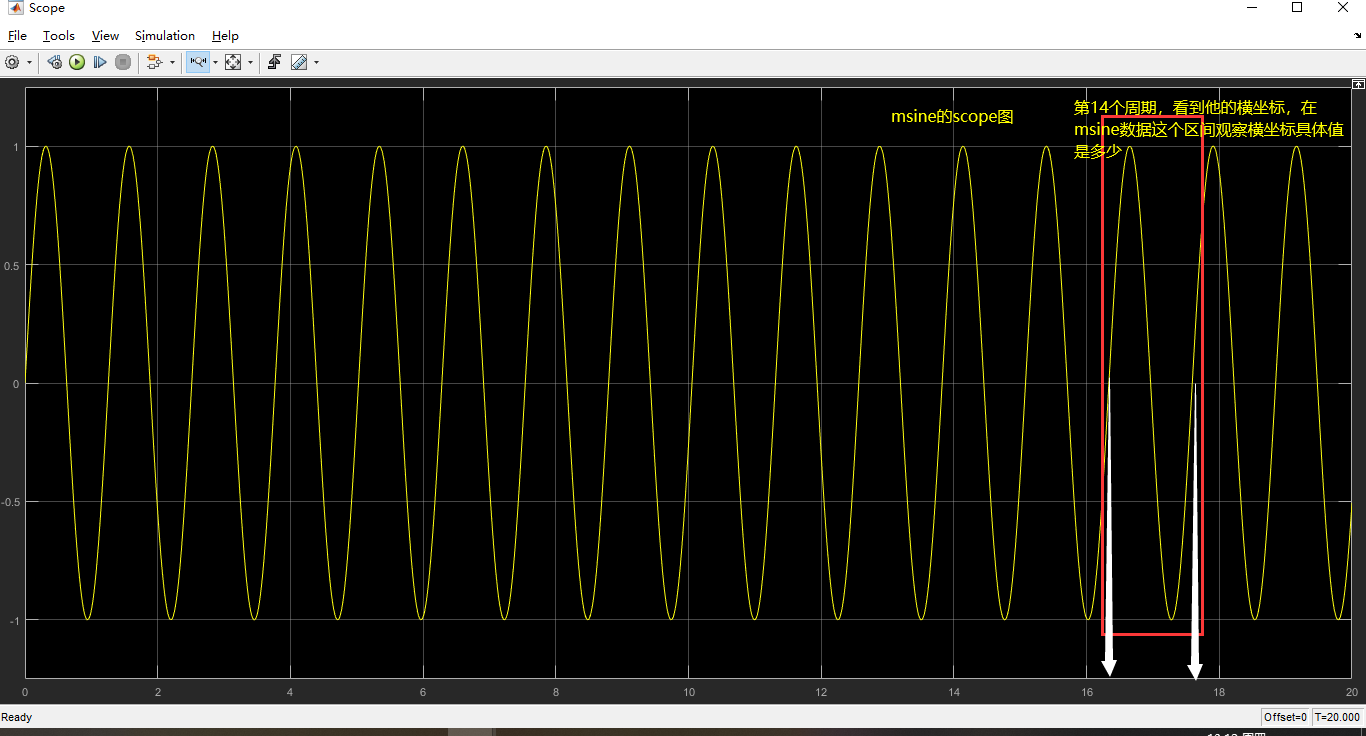The width and height of the screenshot is (1366, 736).
Task: Expand the Configuration Properties dropdown arrow
Action: click(x=29, y=63)
